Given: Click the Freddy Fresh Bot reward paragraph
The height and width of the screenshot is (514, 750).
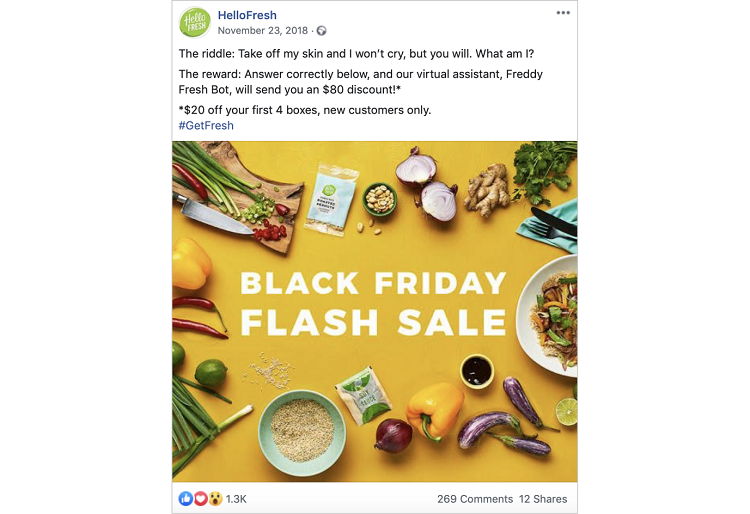Looking at the screenshot, I should tap(360, 82).
